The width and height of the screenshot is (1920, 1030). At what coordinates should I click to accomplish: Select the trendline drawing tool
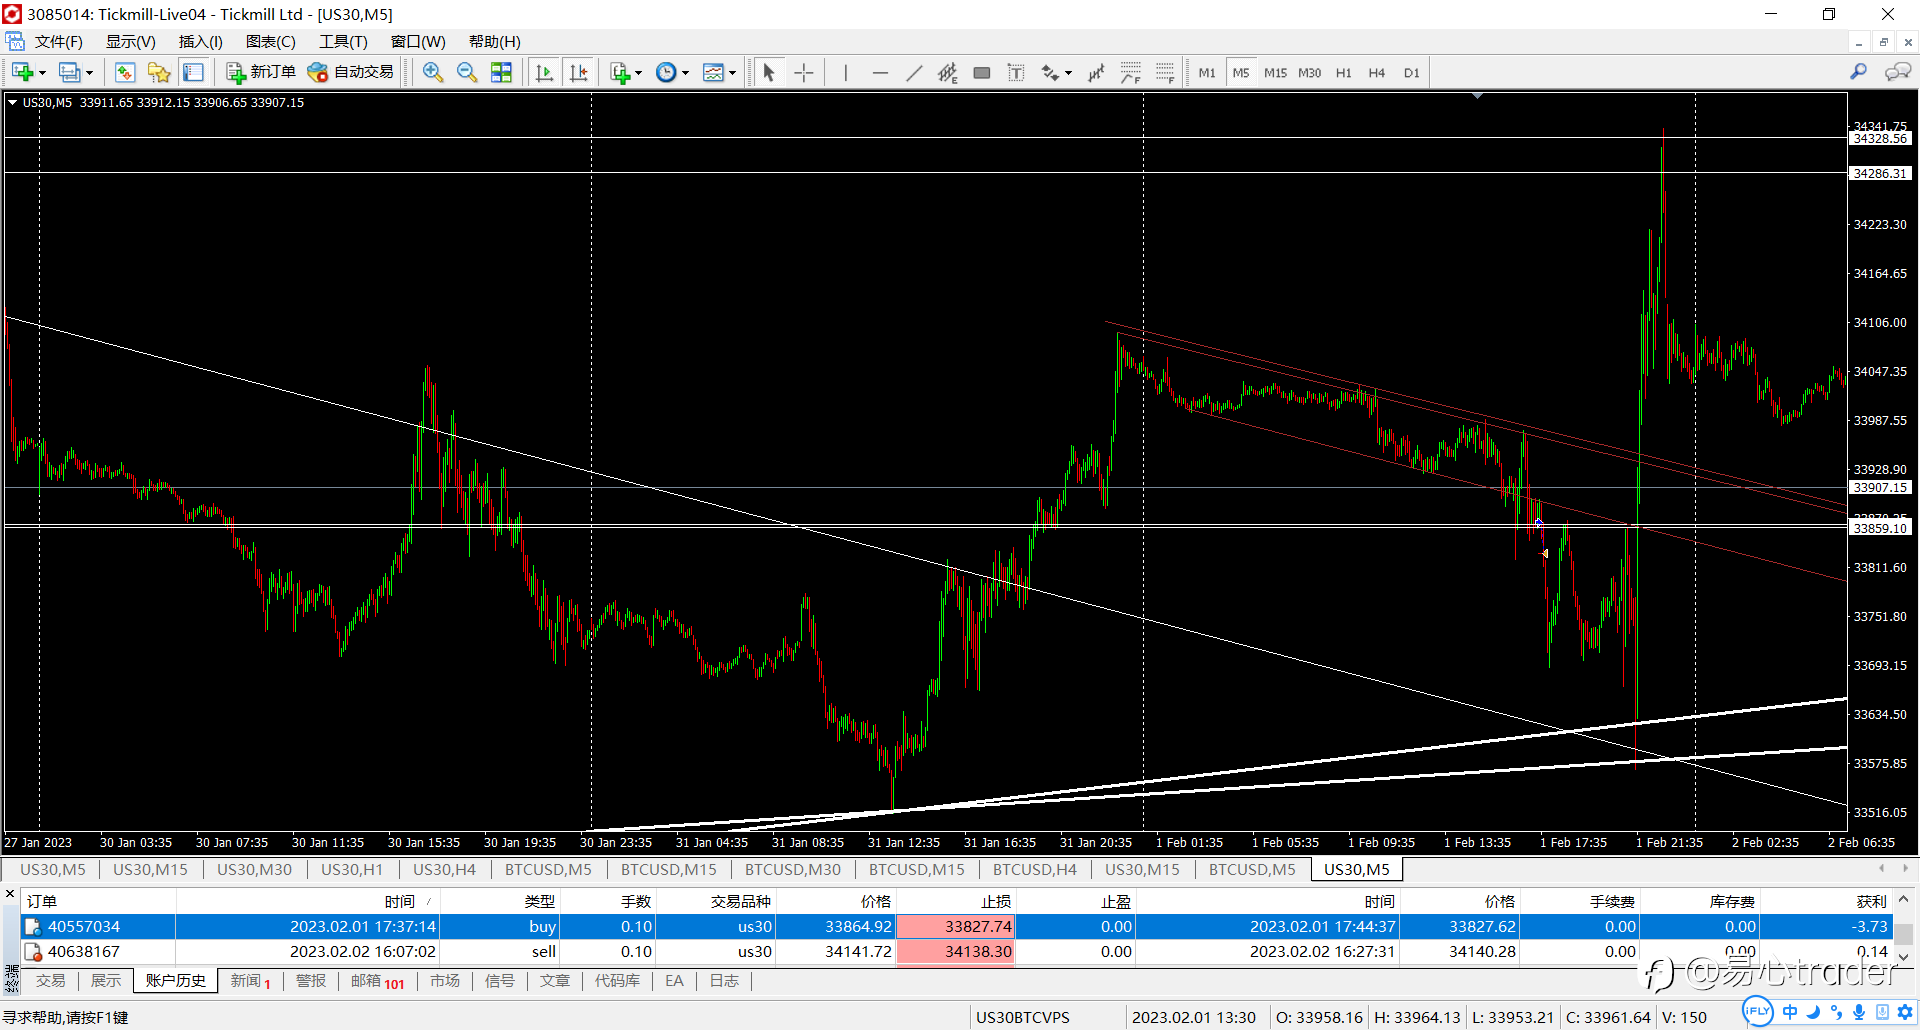point(914,72)
